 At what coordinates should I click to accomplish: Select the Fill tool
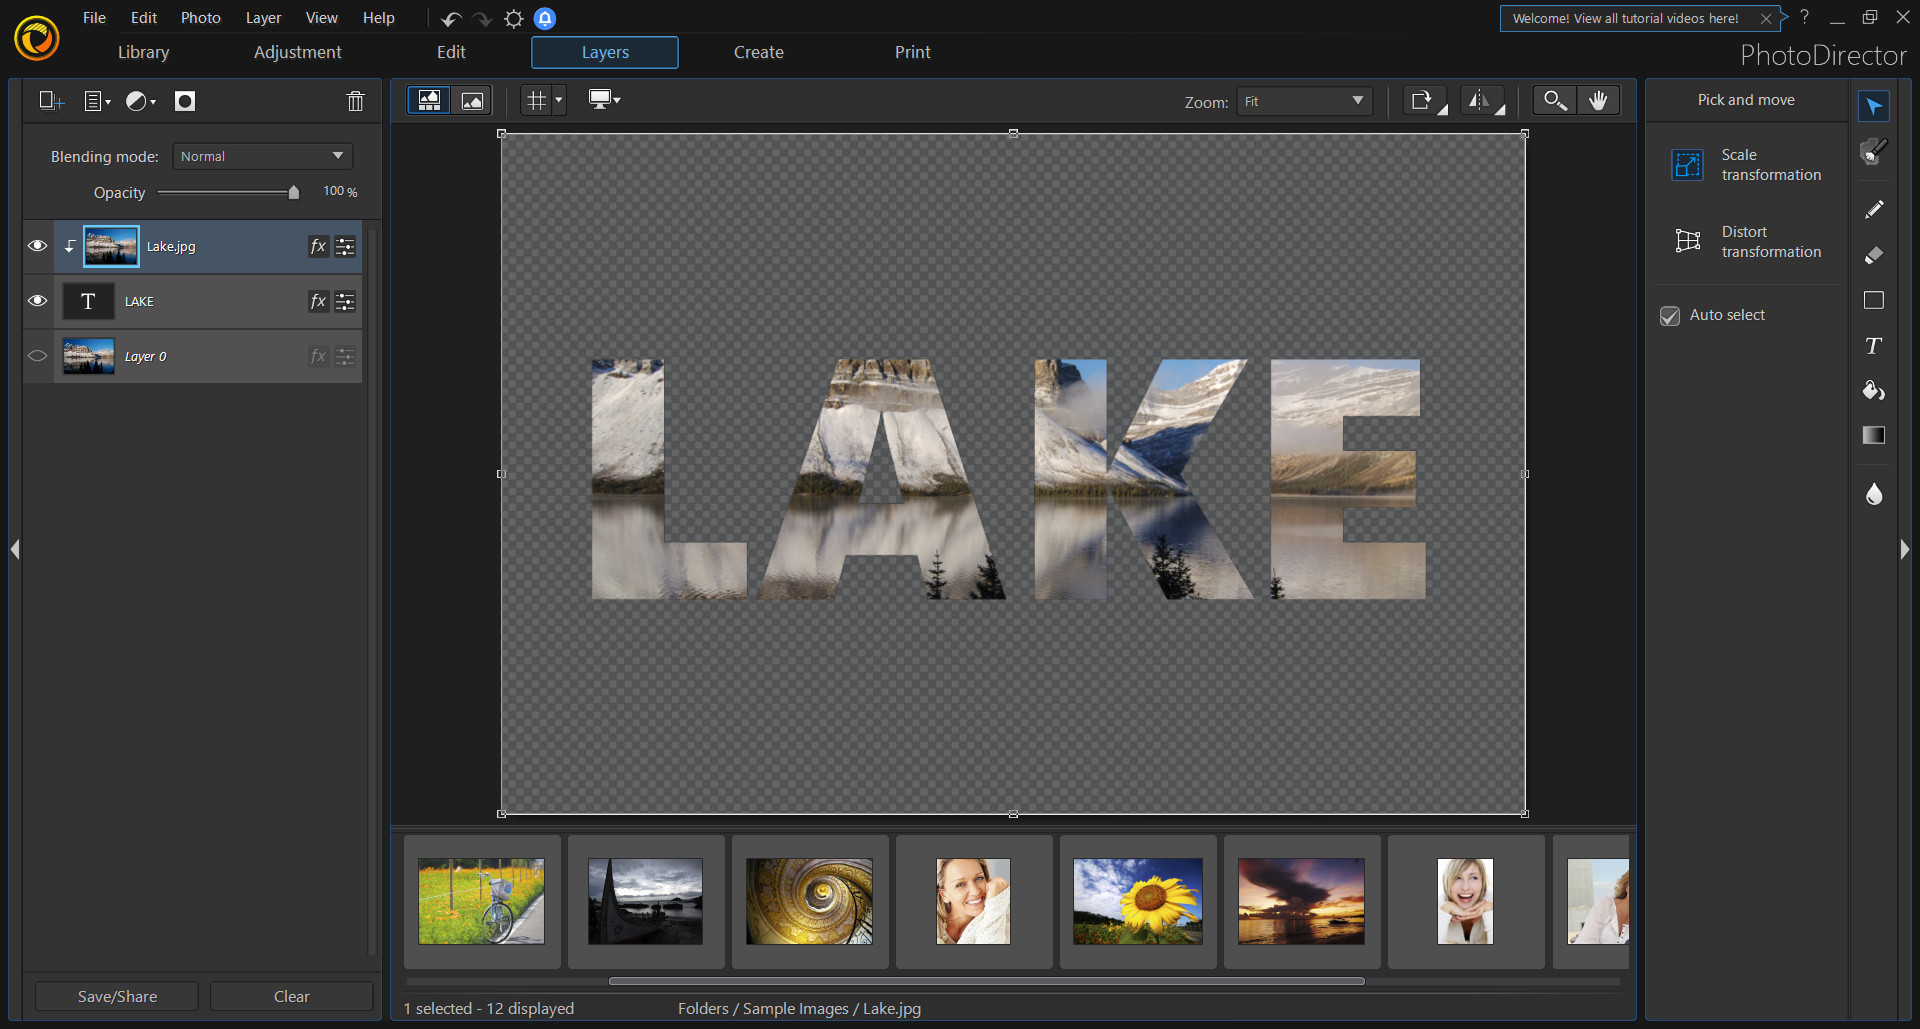click(x=1875, y=390)
